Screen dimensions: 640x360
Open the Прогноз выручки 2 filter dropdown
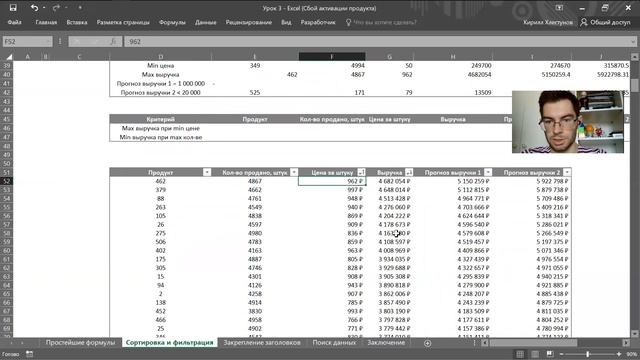pos(567,173)
